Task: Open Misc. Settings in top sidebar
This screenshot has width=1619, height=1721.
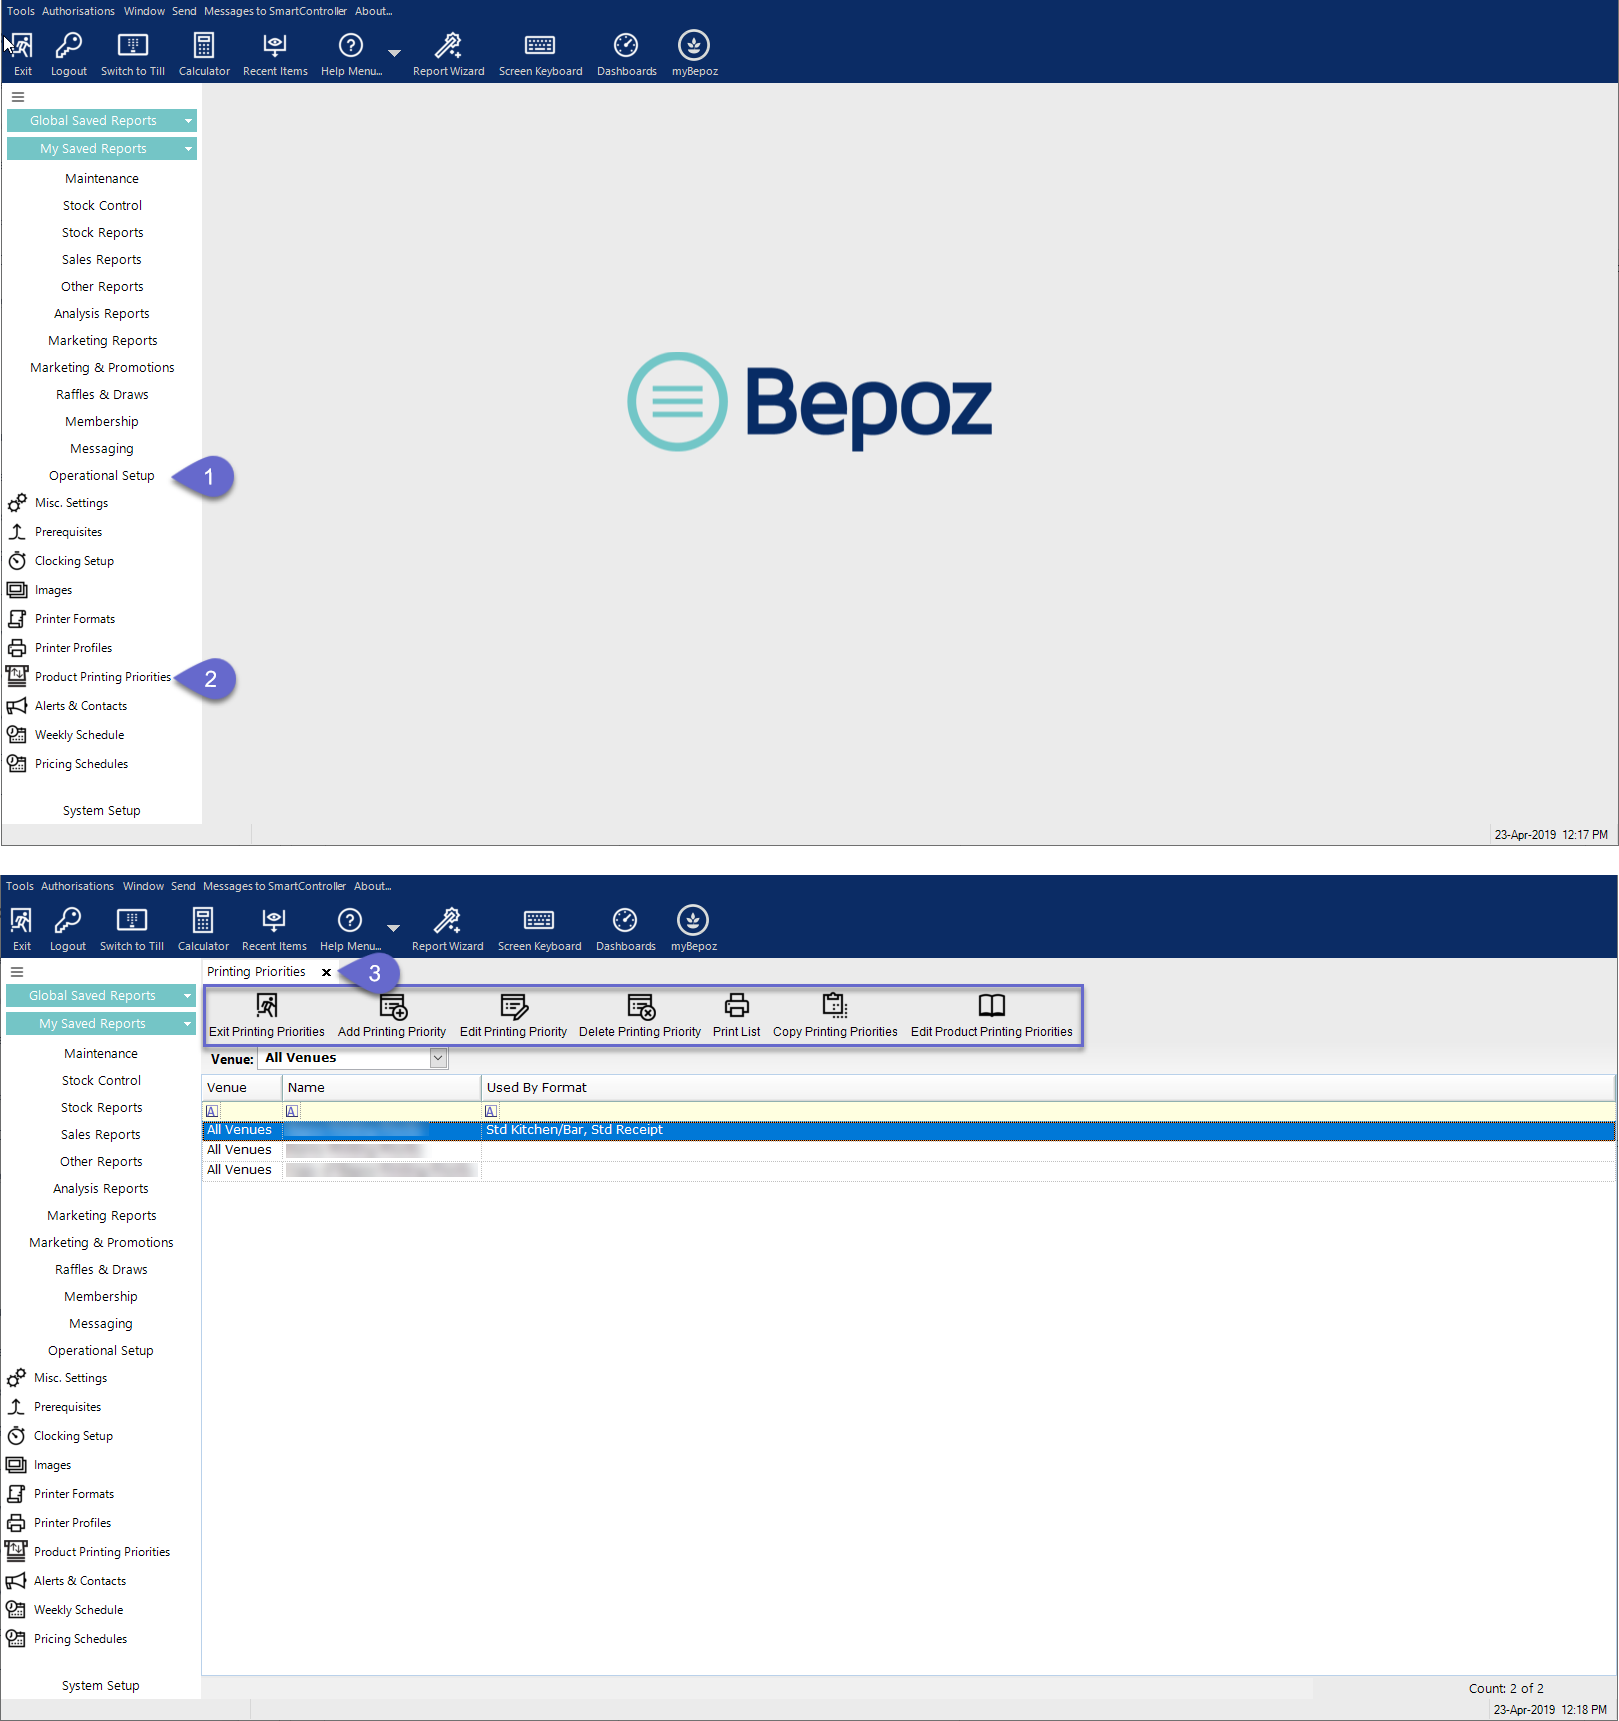Action: 72,503
